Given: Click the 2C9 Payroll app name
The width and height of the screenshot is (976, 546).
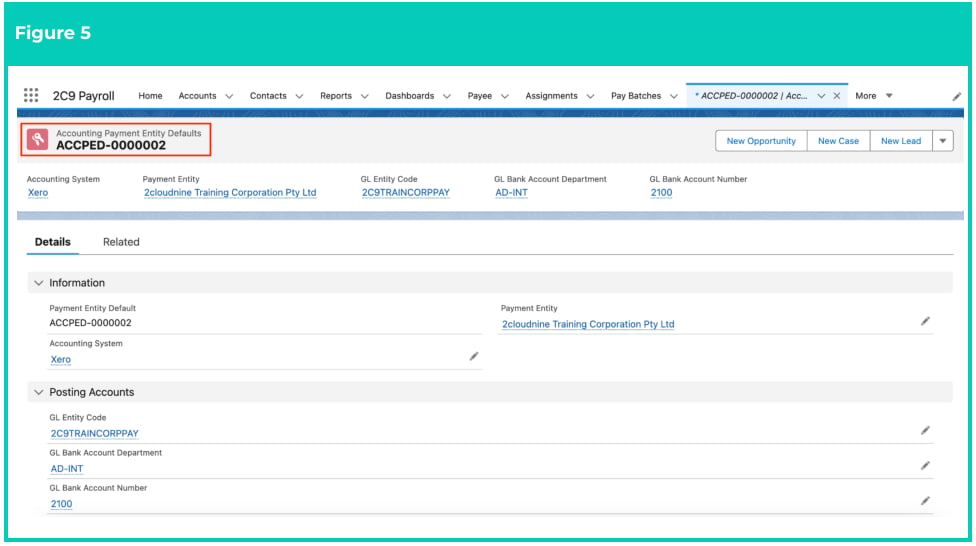Looking at the screenshot, I should coord(83,96).
